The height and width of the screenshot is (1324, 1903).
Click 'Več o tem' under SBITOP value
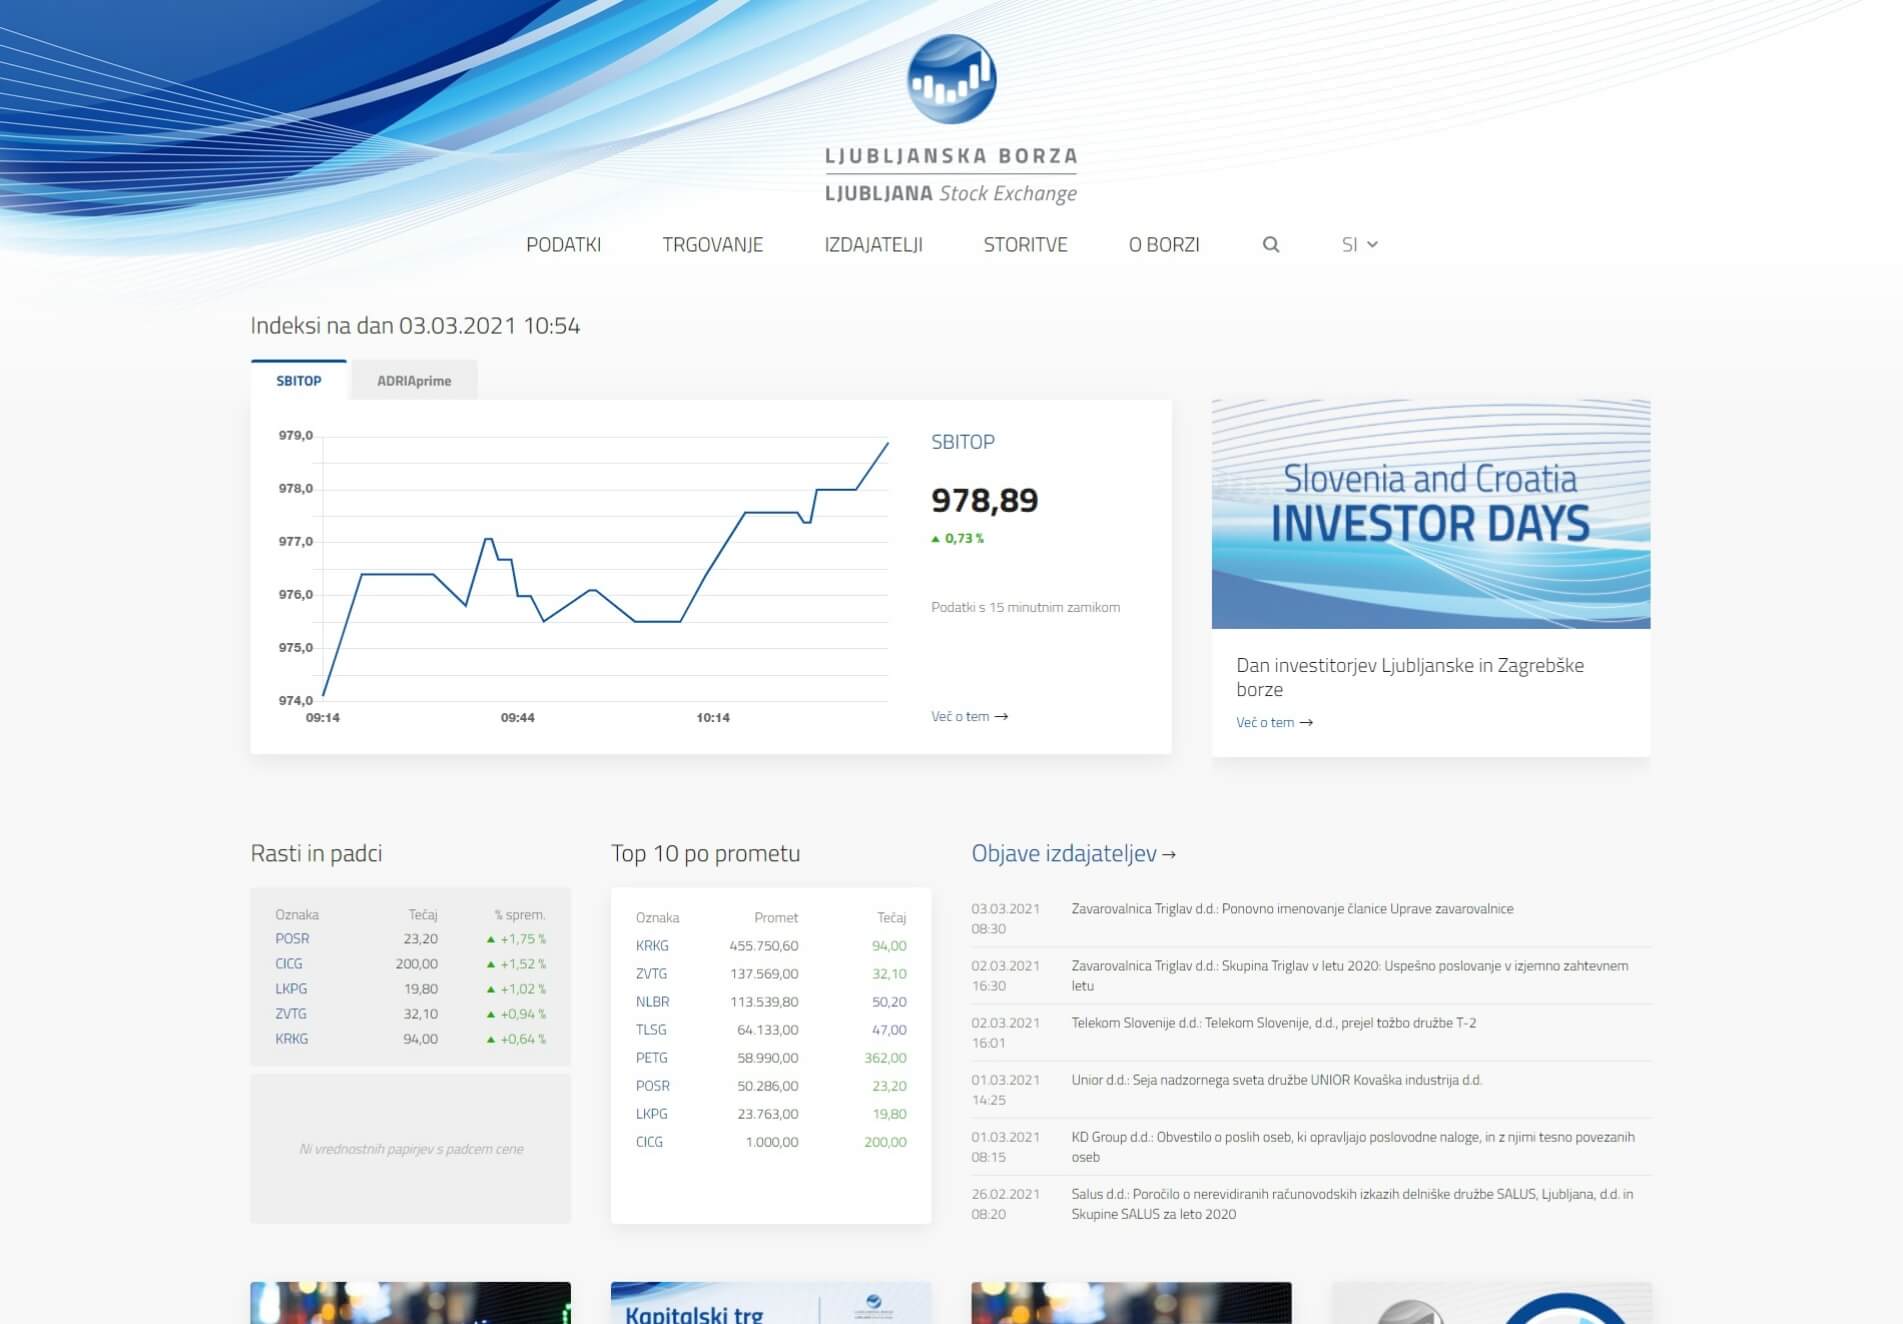pyautogui.click(x=968, y=717)
